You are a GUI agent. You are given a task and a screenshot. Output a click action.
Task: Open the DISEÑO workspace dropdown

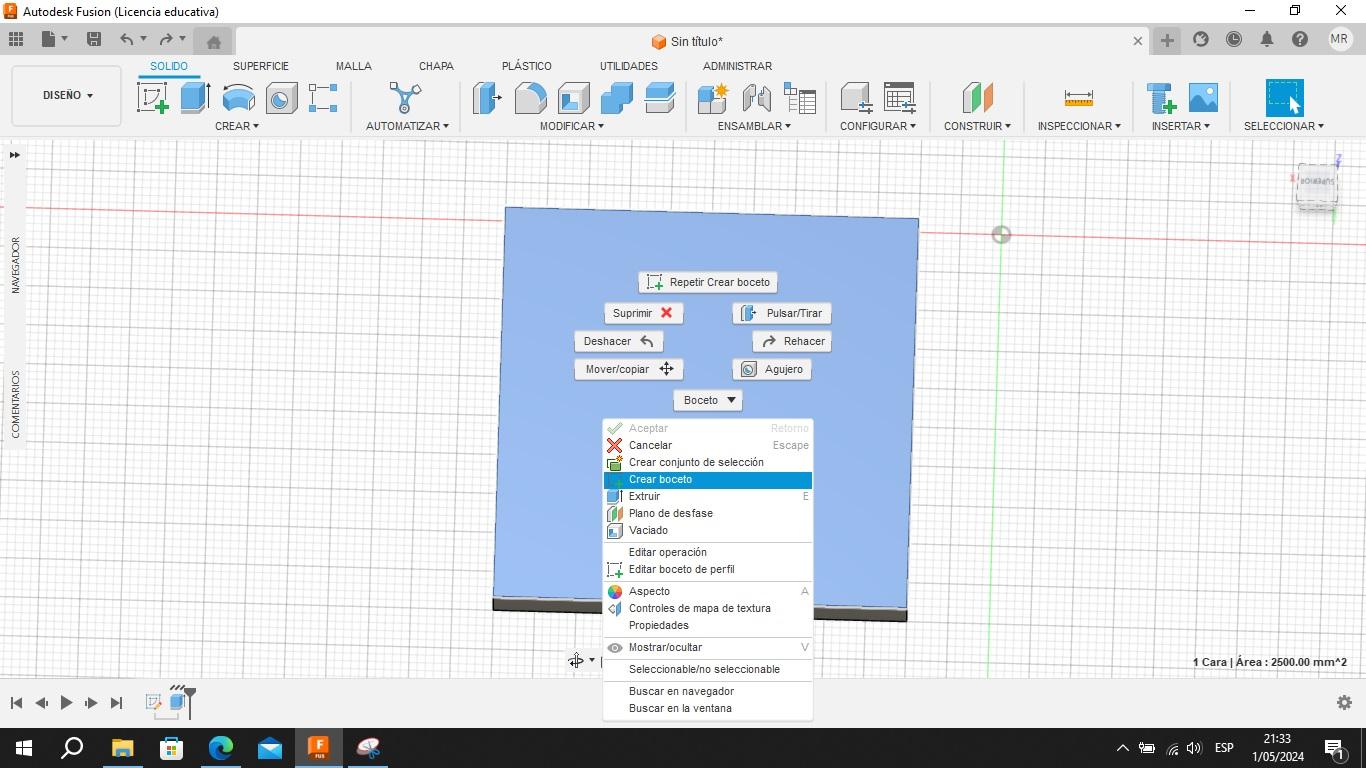(67, 96)
